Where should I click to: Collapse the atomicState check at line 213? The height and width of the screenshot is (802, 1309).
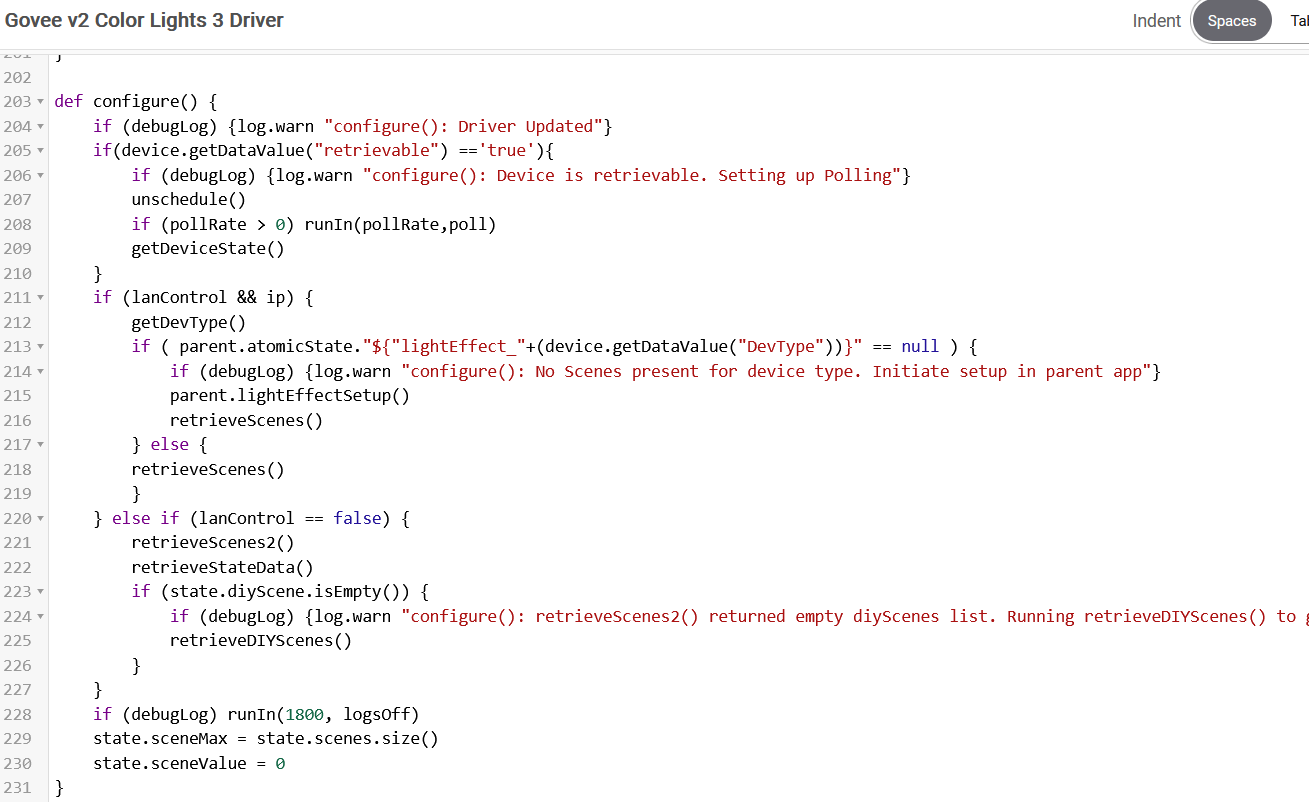pos(40,347)
